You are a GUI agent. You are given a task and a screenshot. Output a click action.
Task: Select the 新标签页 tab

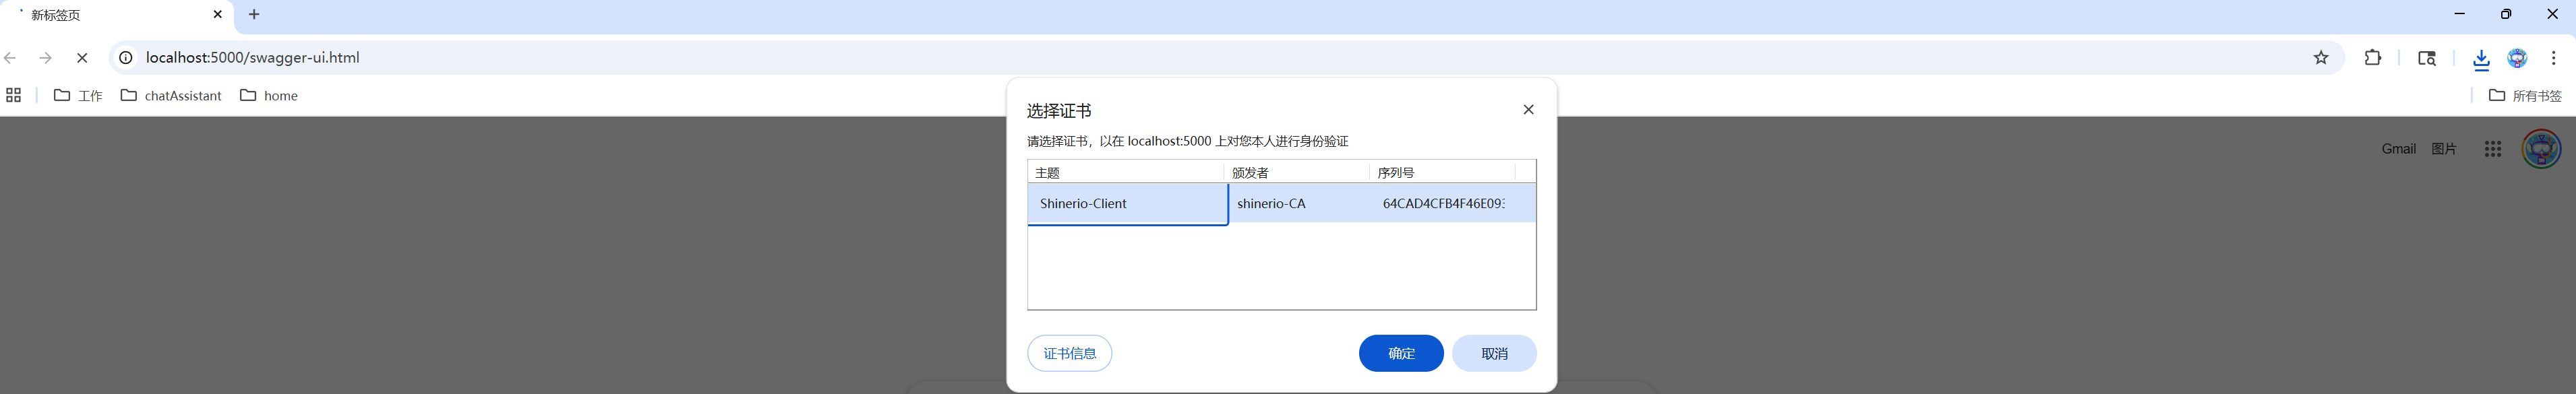[110, 15]
